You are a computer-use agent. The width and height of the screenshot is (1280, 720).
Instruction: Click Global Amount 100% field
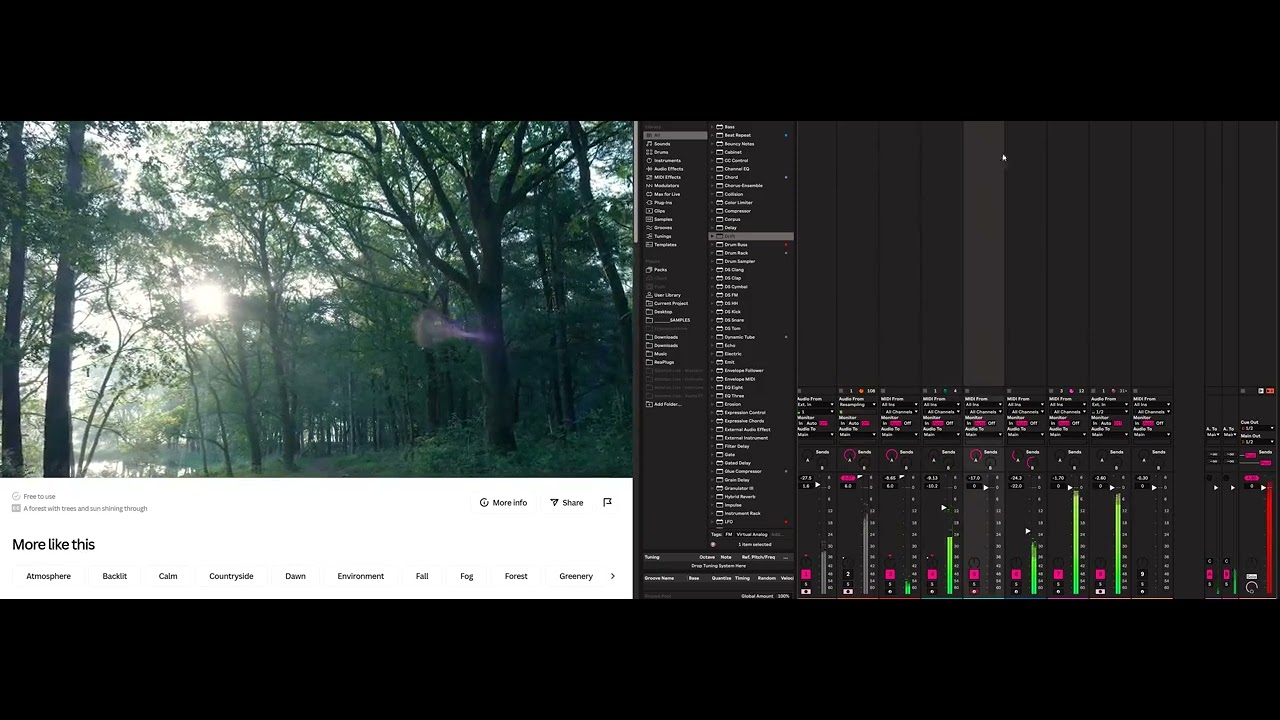[784, 596]
